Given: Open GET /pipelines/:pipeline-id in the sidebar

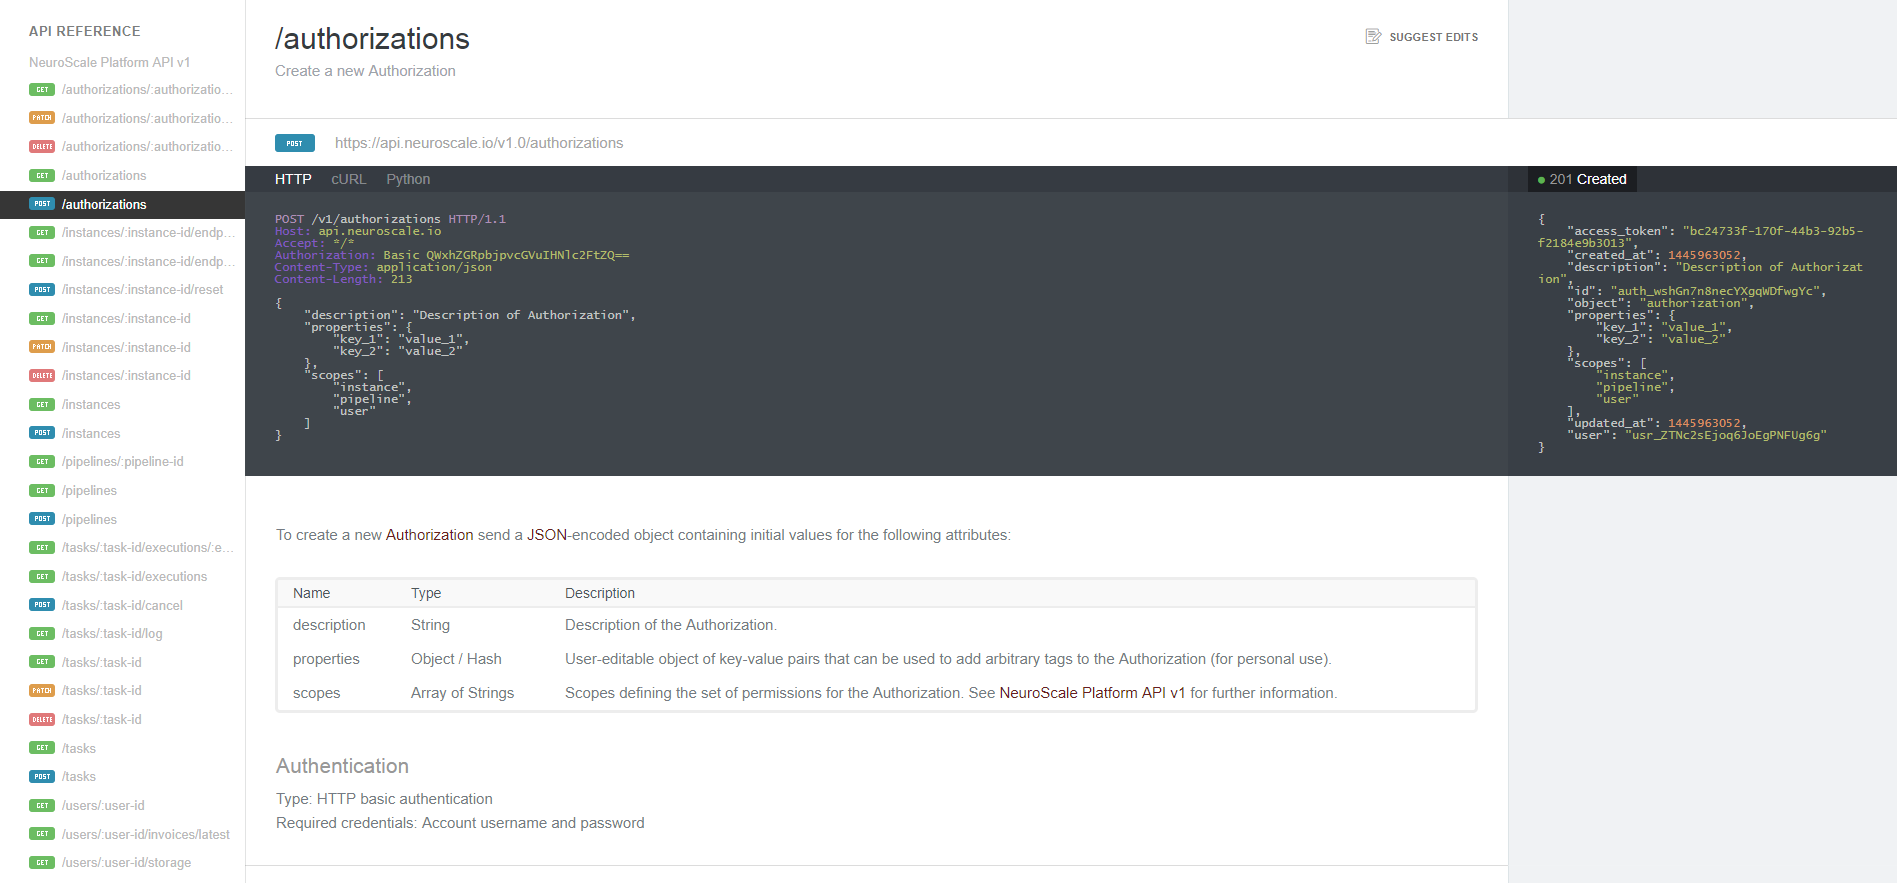Looking at the screenshot, I should pyautogui.click(x=122, y=462).
